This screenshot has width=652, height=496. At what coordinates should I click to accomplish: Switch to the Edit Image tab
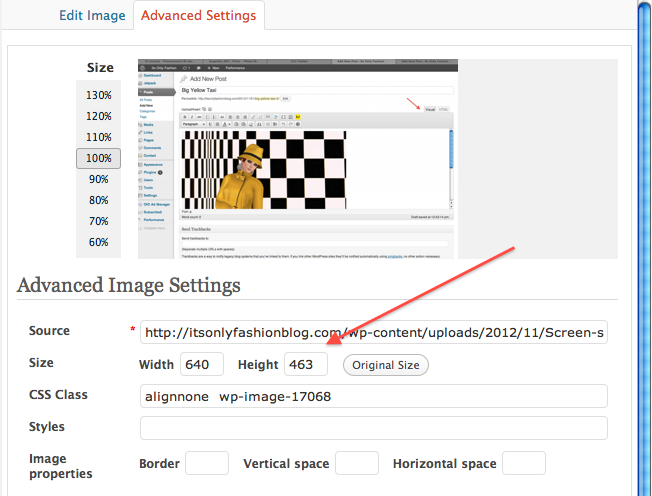[92, 16]
